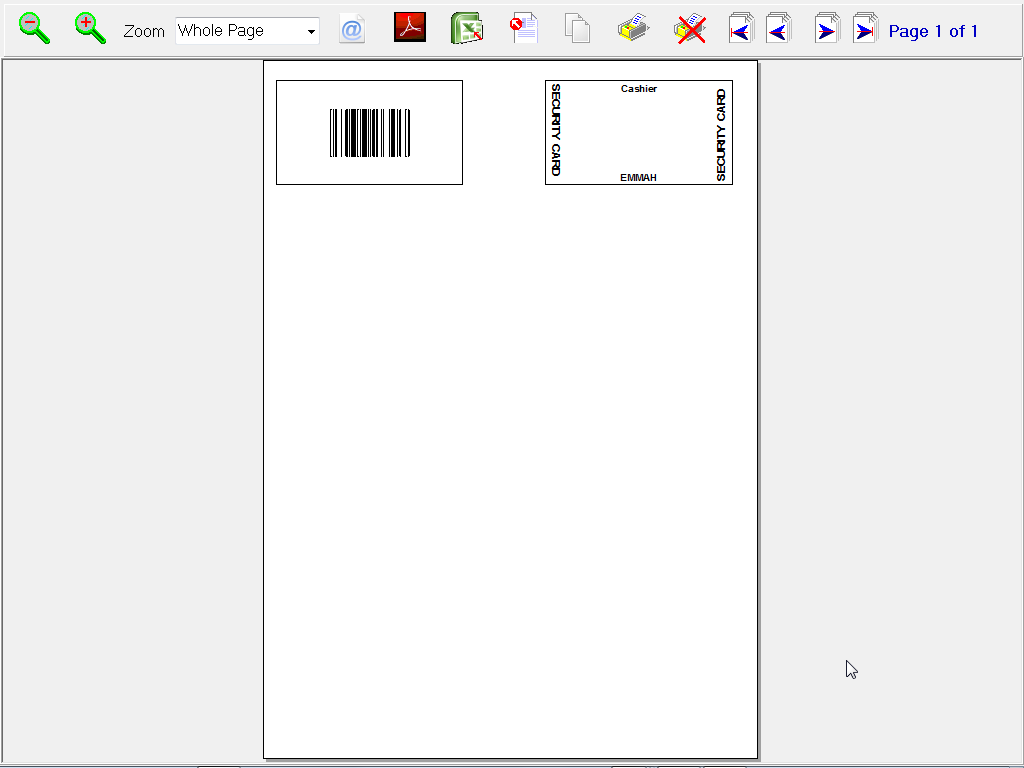Jump to the last page

[x=865, y=30]
